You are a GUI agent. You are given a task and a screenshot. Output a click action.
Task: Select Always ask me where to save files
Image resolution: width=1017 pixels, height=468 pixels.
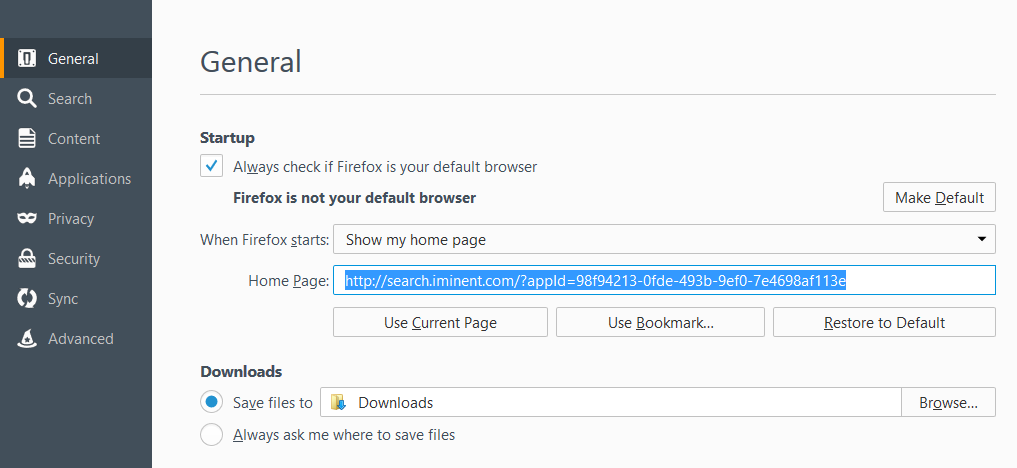[x=211, y=435]
